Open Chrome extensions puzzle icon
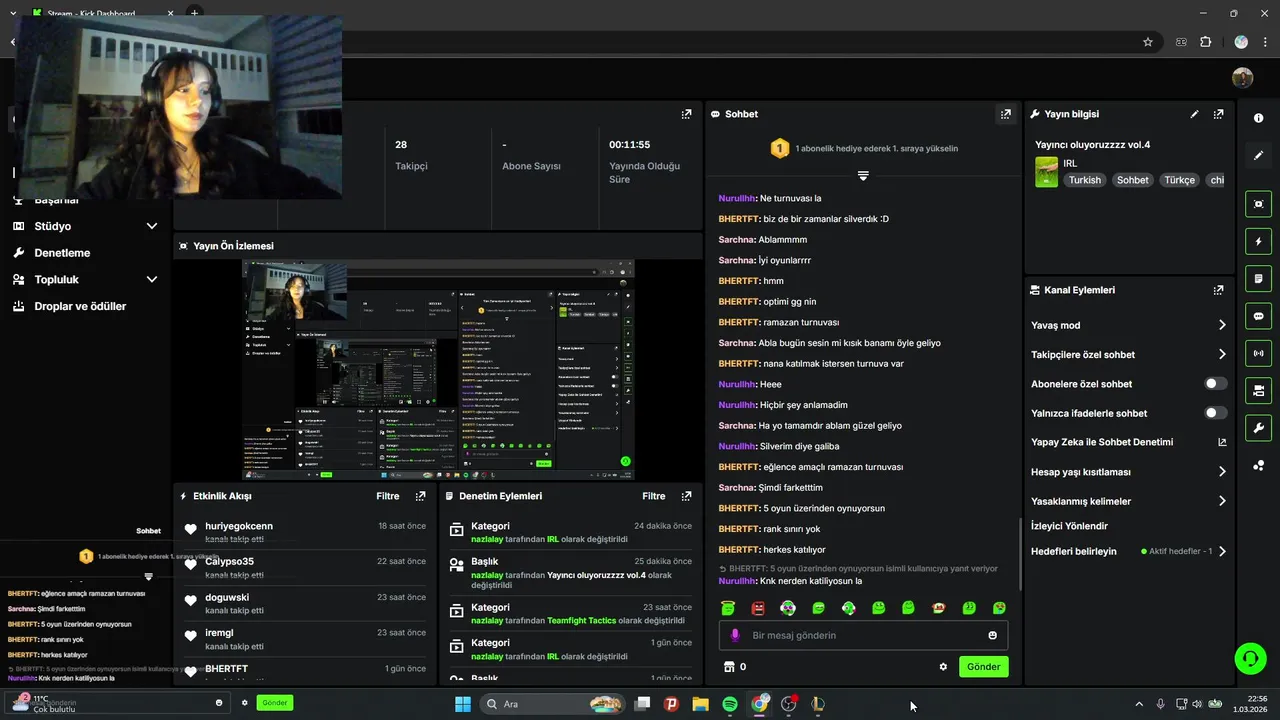The image size is (1280, 720). 1205,42
